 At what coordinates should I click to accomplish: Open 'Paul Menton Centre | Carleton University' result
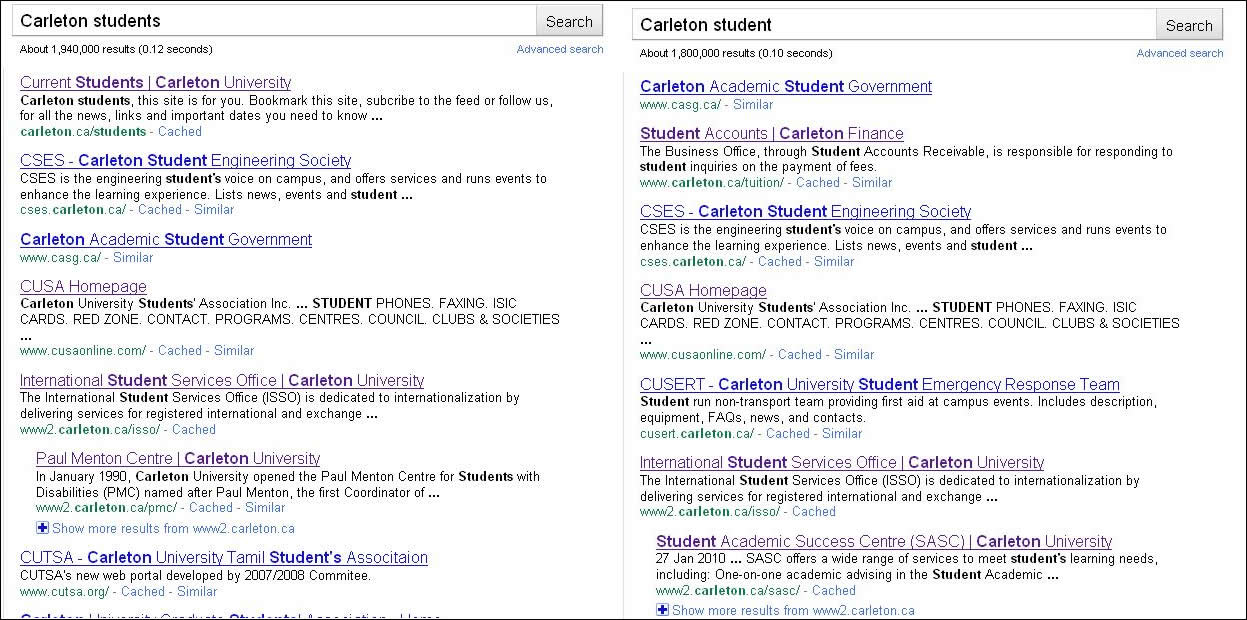[177, 458]
